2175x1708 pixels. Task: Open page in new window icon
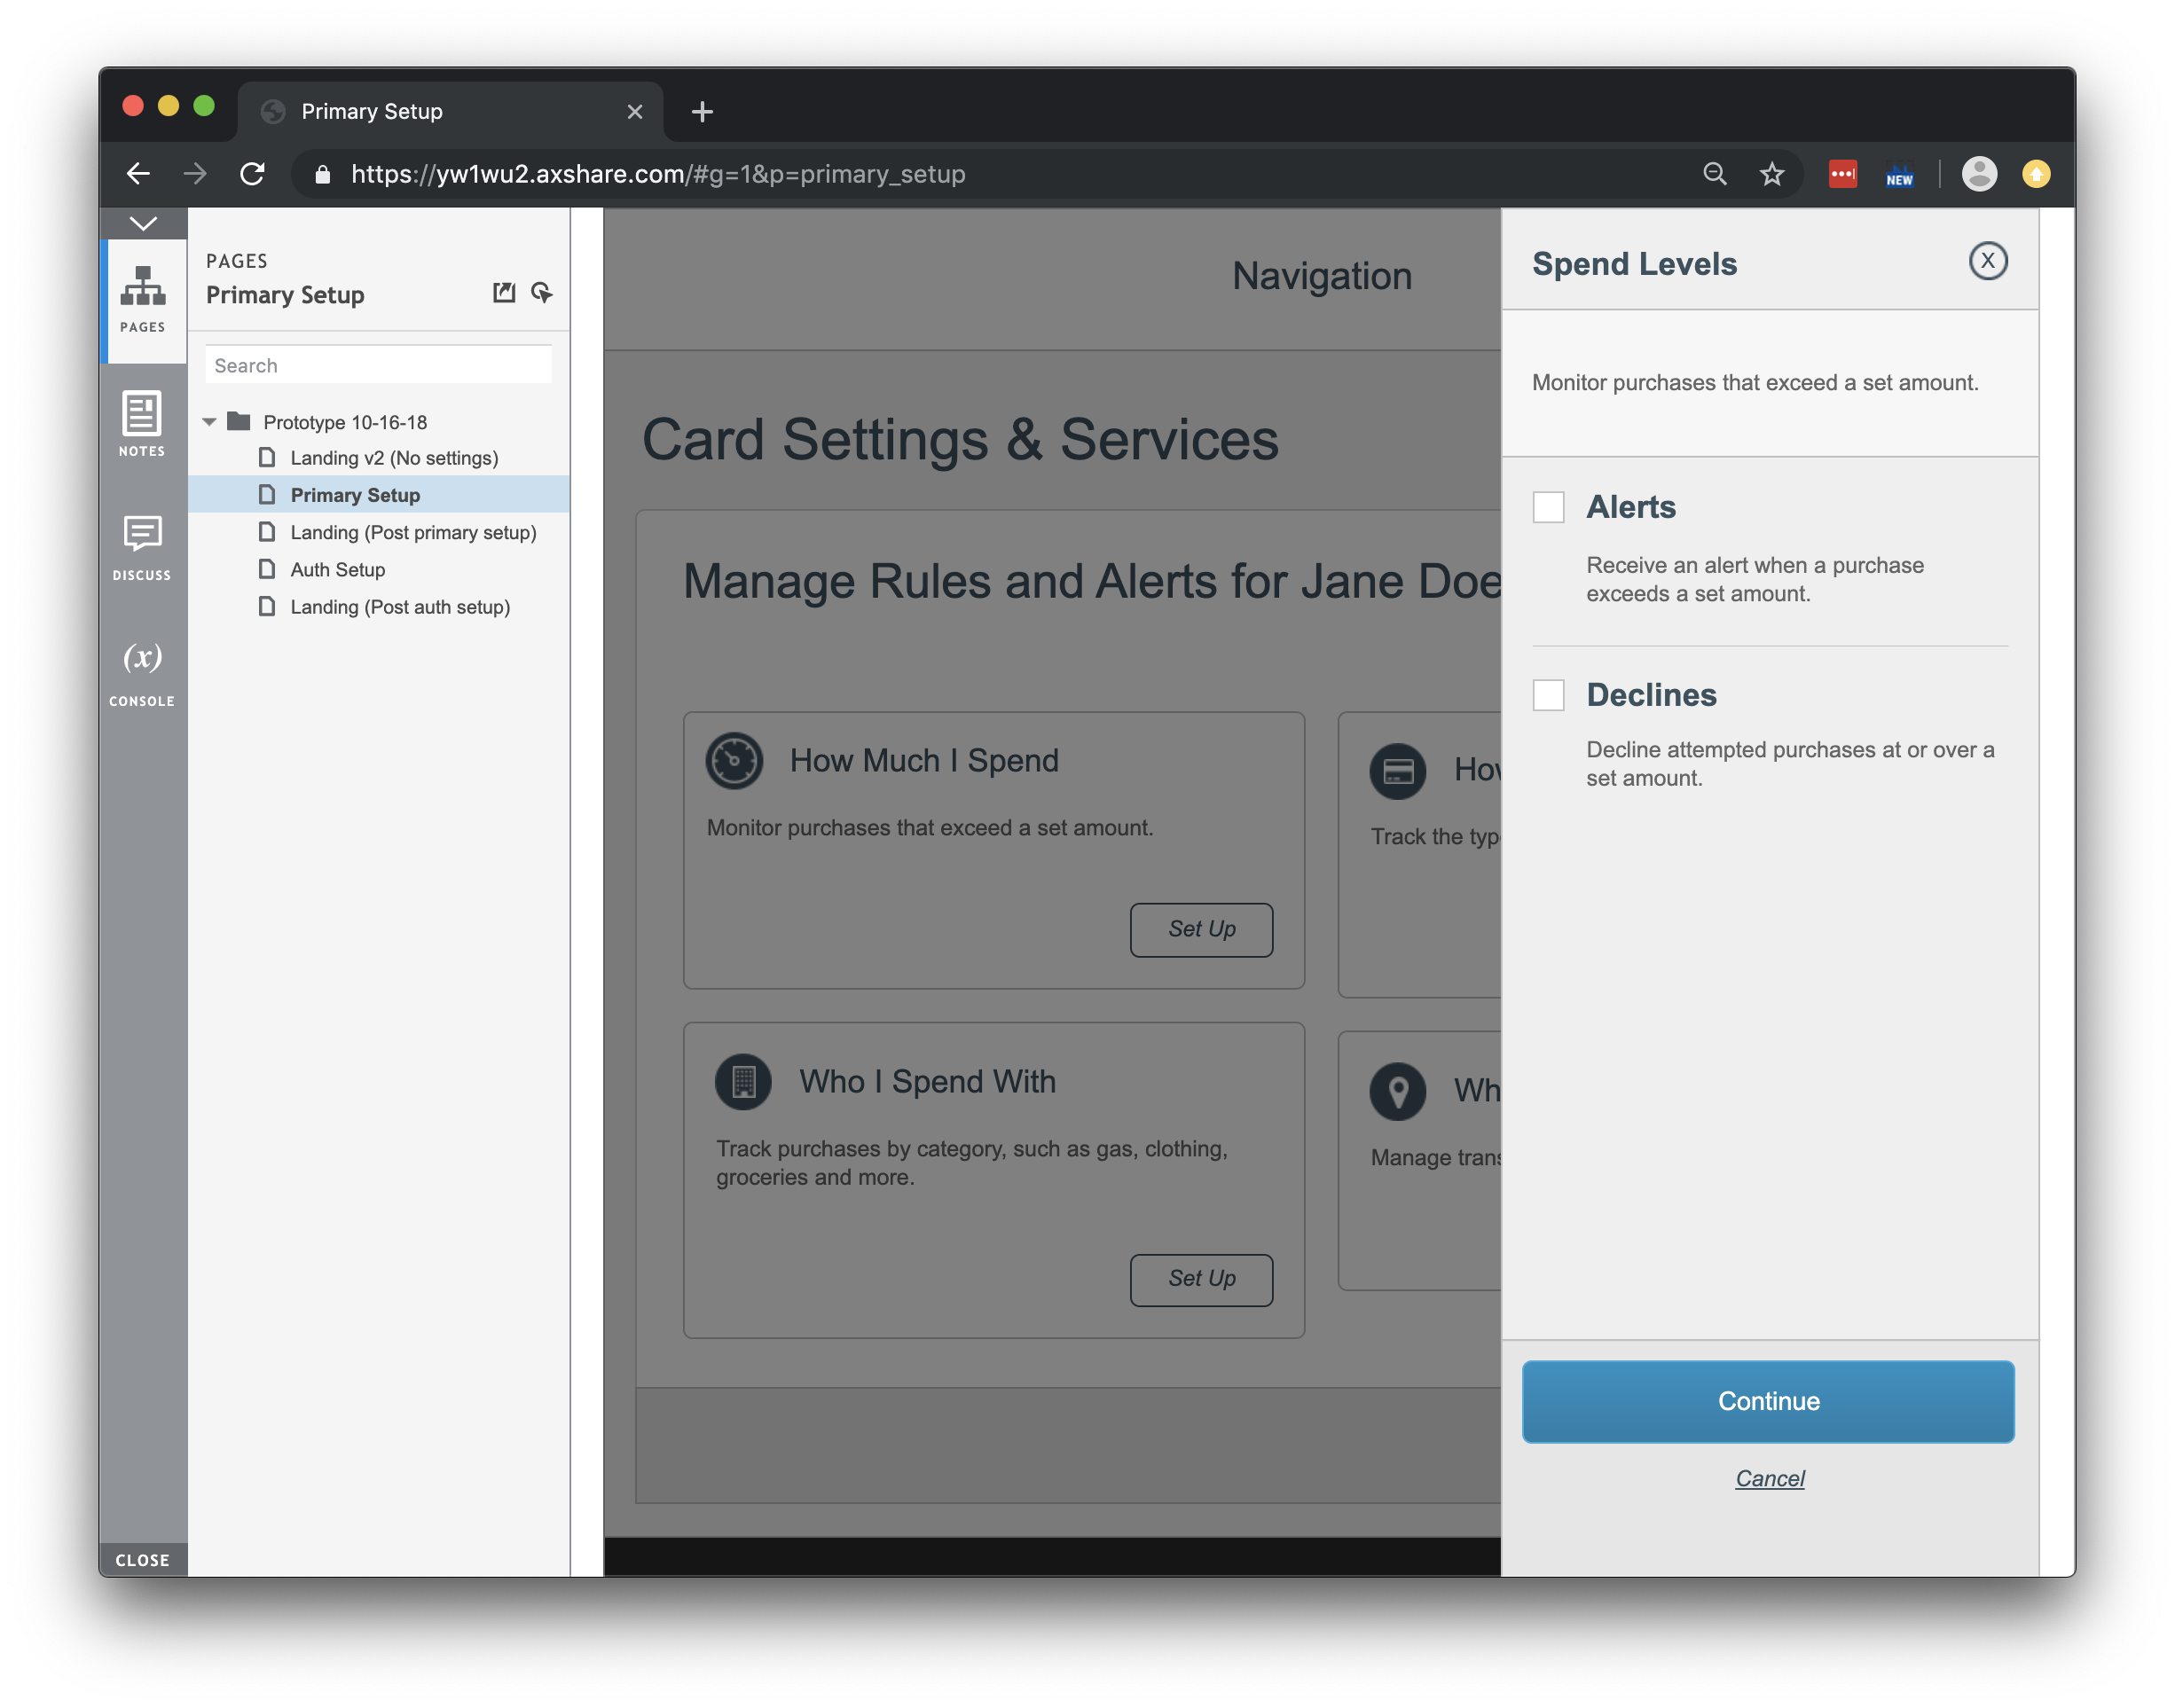pyautogui.click(x=504, y=292)
